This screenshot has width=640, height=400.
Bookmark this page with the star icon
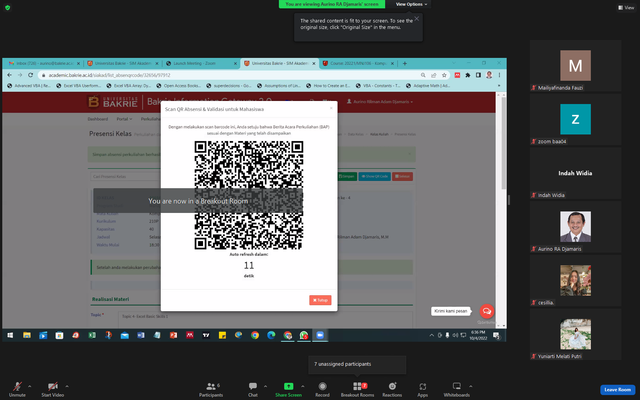[444, 75]
